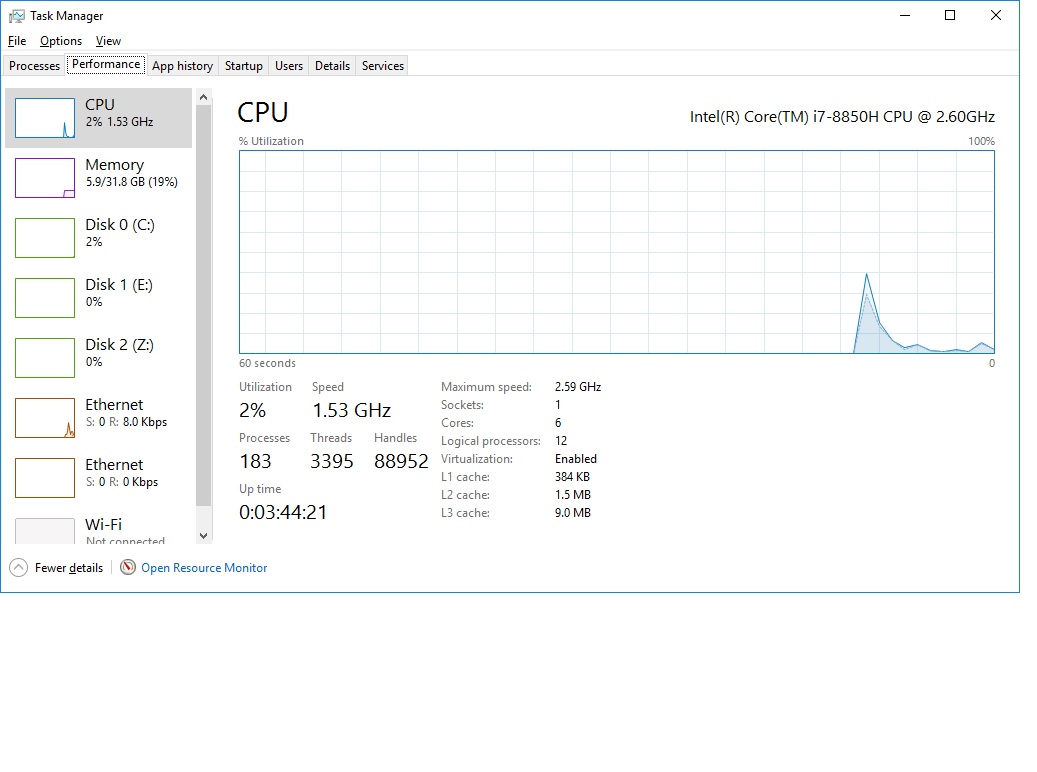Click the processes count 183
Viewport: 1037px width, 772px height.
pyautogui.click(x=256, y=461)
